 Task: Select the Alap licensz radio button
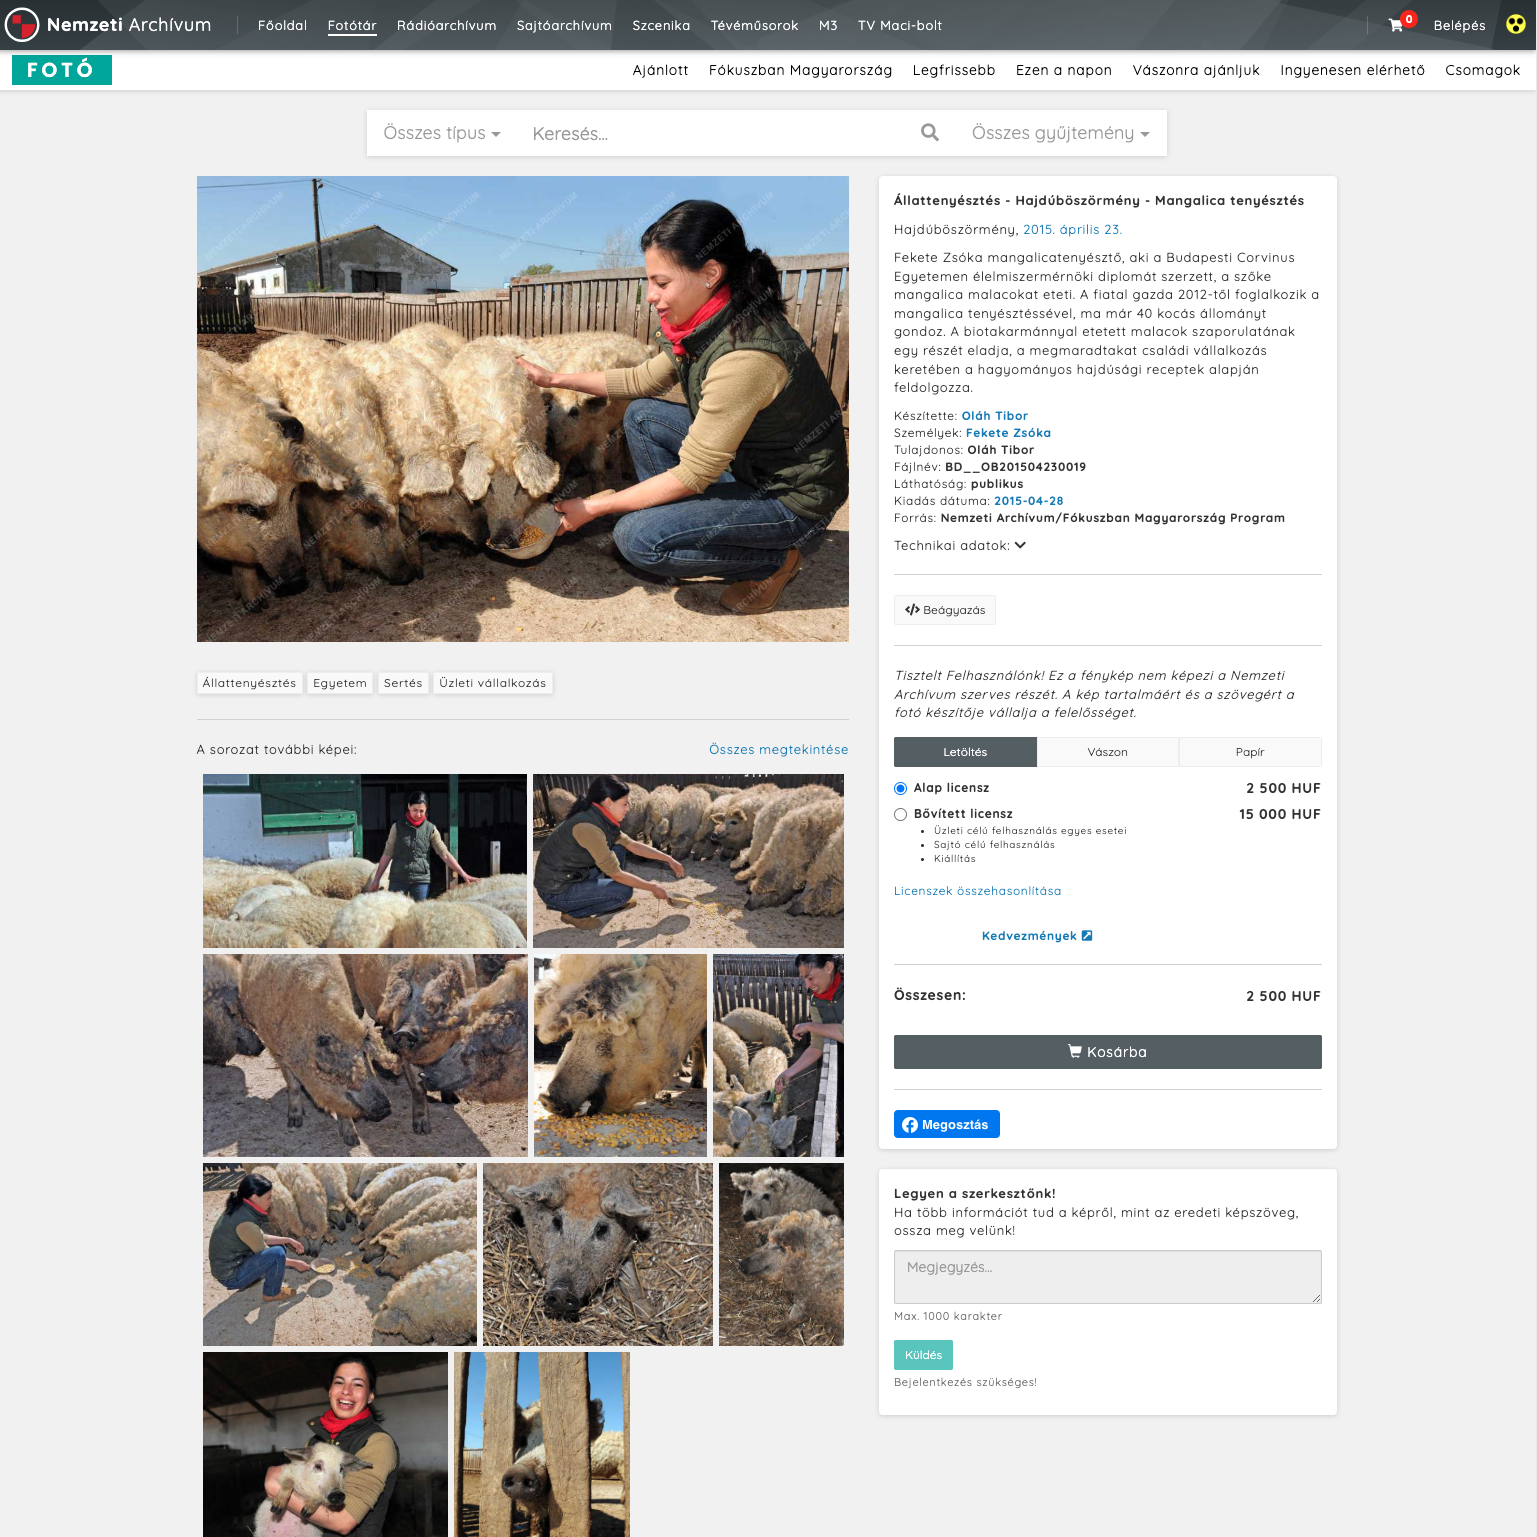pos(900,788)
